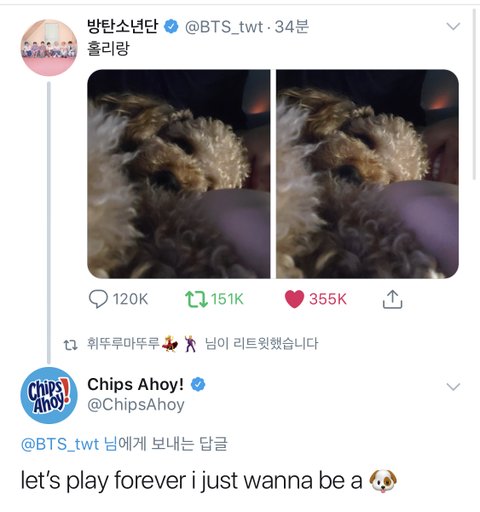
Task: Click the retweeter name 휘뚜루마뚜루
Action: coord(123,343)
